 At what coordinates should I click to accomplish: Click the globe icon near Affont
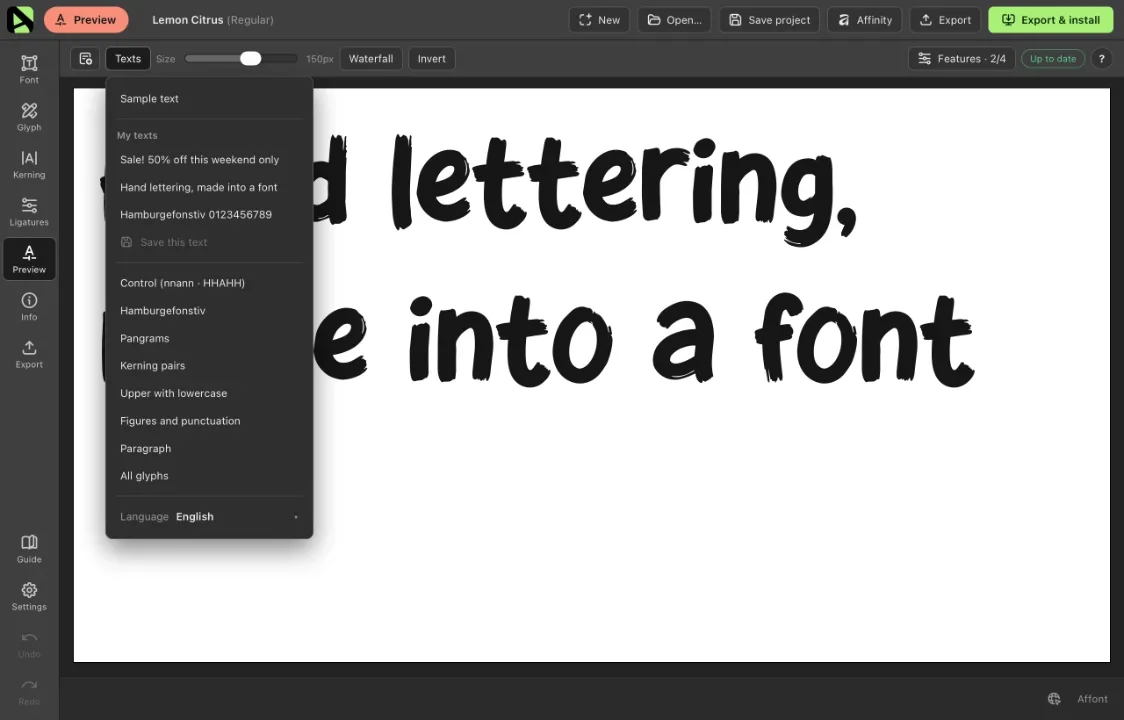click(1054, 698)
